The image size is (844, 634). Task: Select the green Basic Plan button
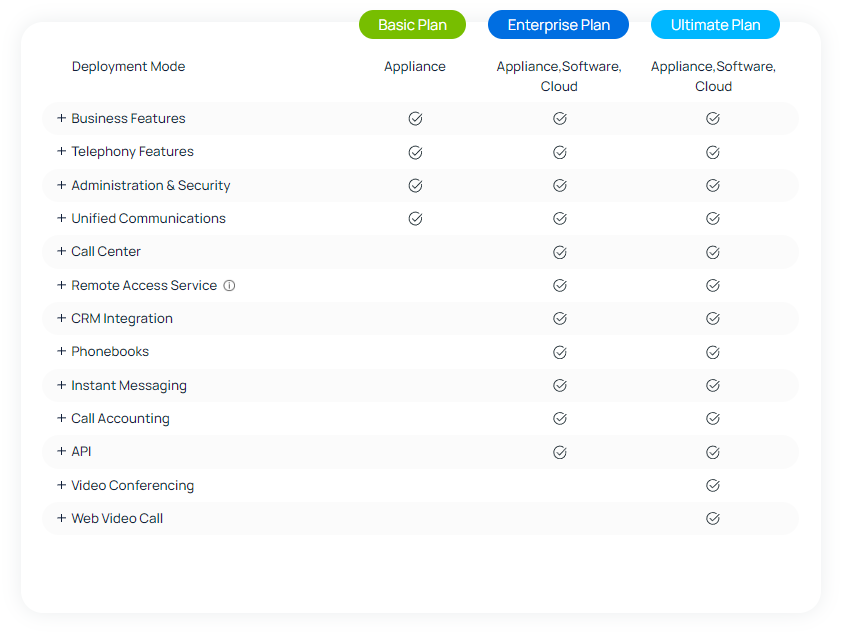pyautogui.click(x=412, y=25)
